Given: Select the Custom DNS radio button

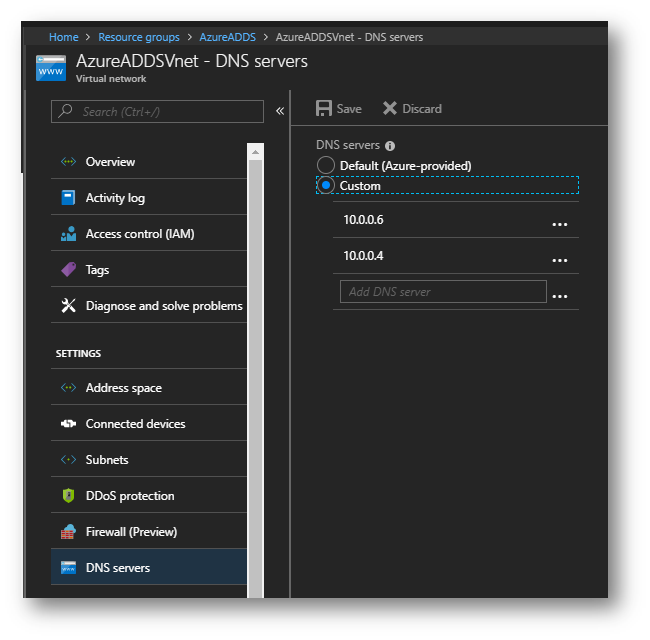Looking at the screenshot, I should 326,185.
